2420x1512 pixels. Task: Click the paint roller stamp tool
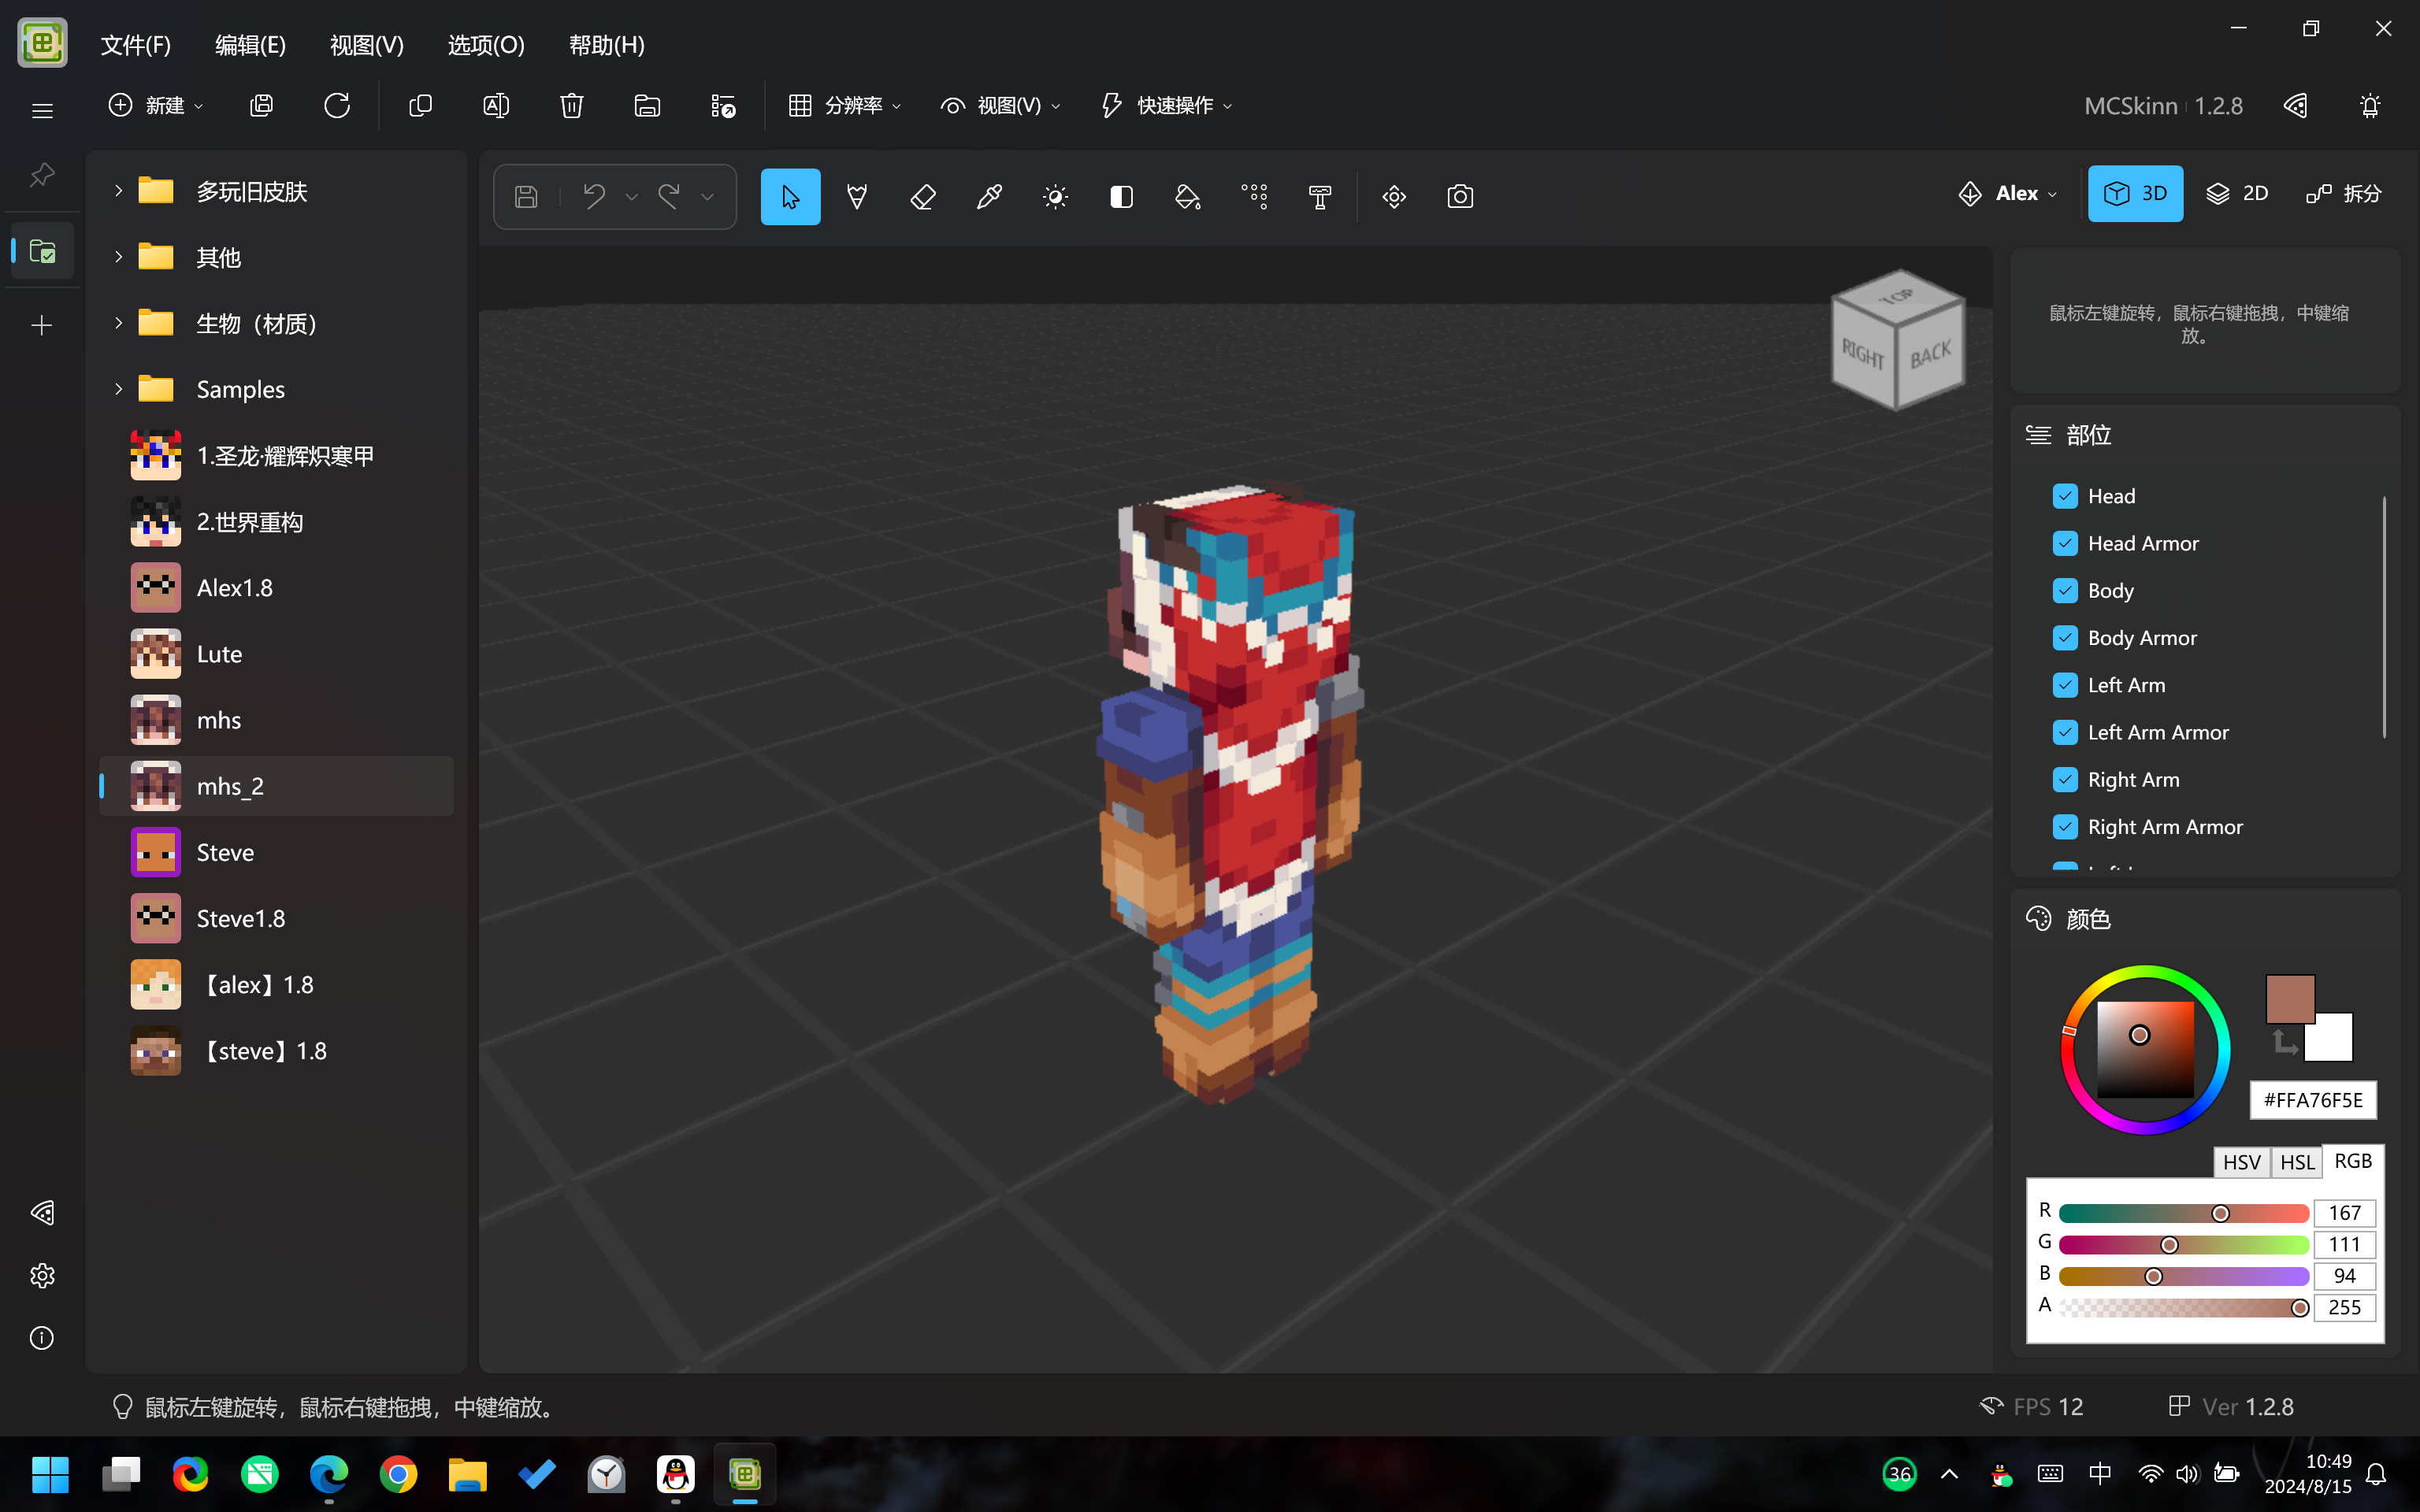(x=1320, y=197)
